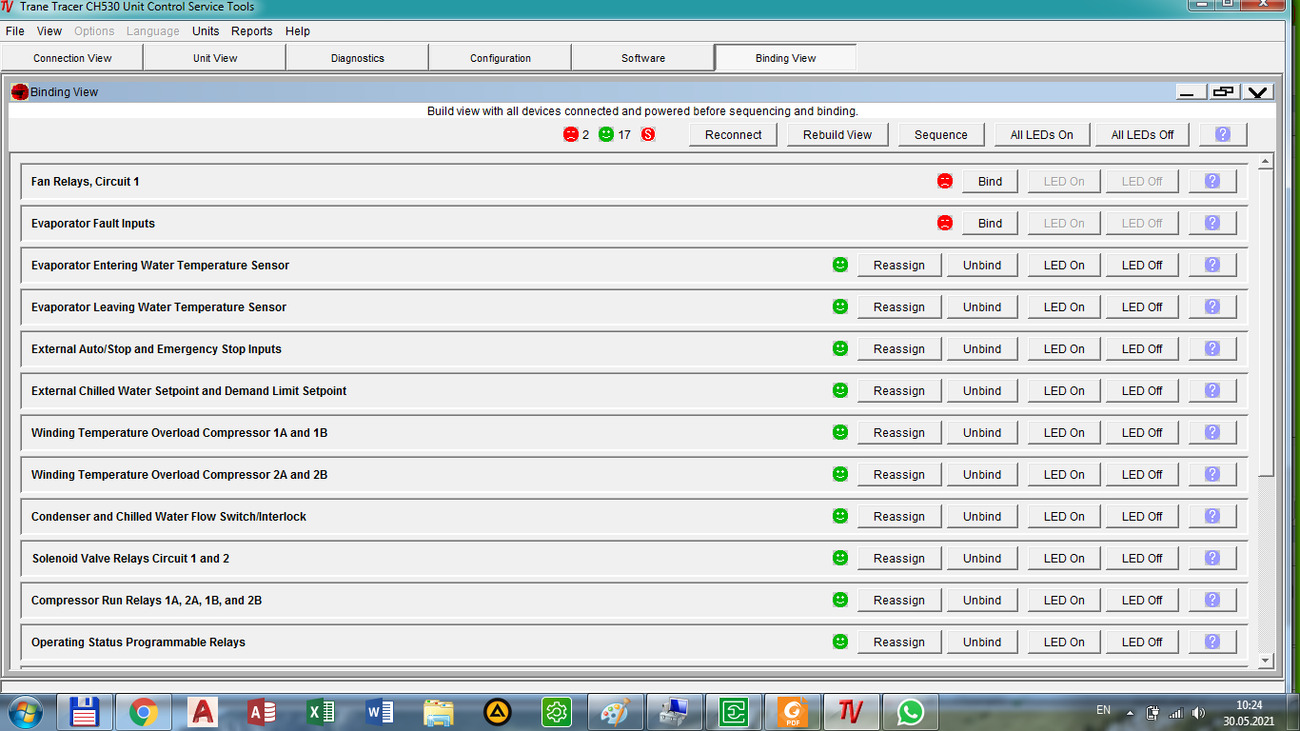Click help icon for Fan Relays, Circuit 1

(1212, 181)
